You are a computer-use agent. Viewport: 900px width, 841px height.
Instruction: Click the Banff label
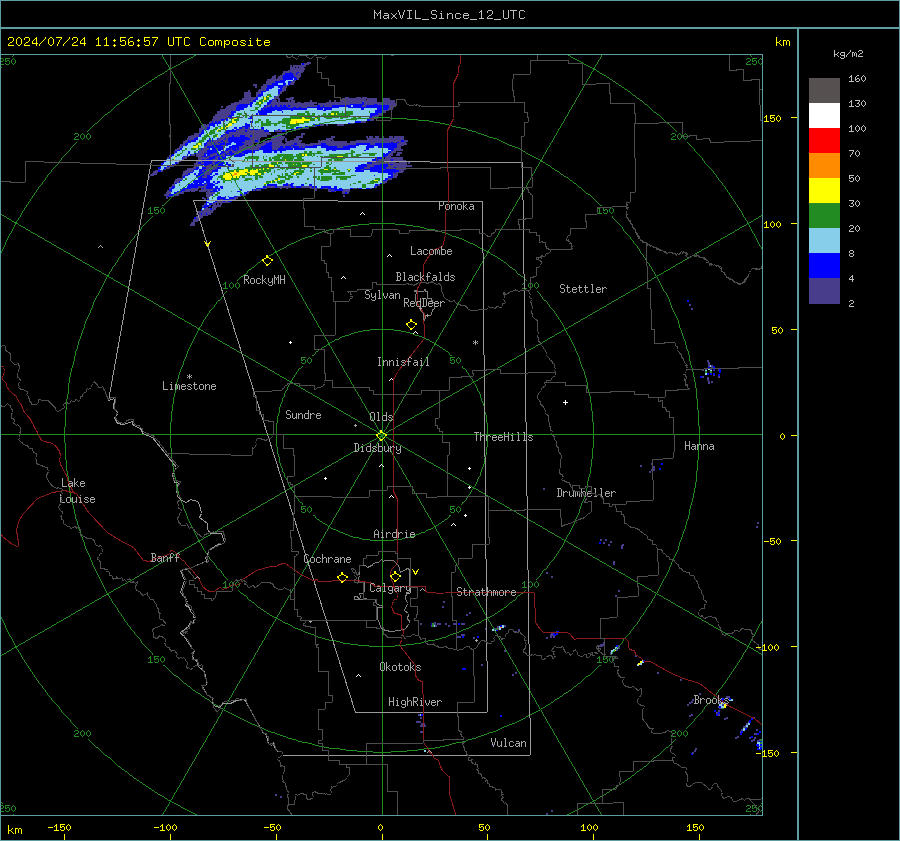pos(165,557)
